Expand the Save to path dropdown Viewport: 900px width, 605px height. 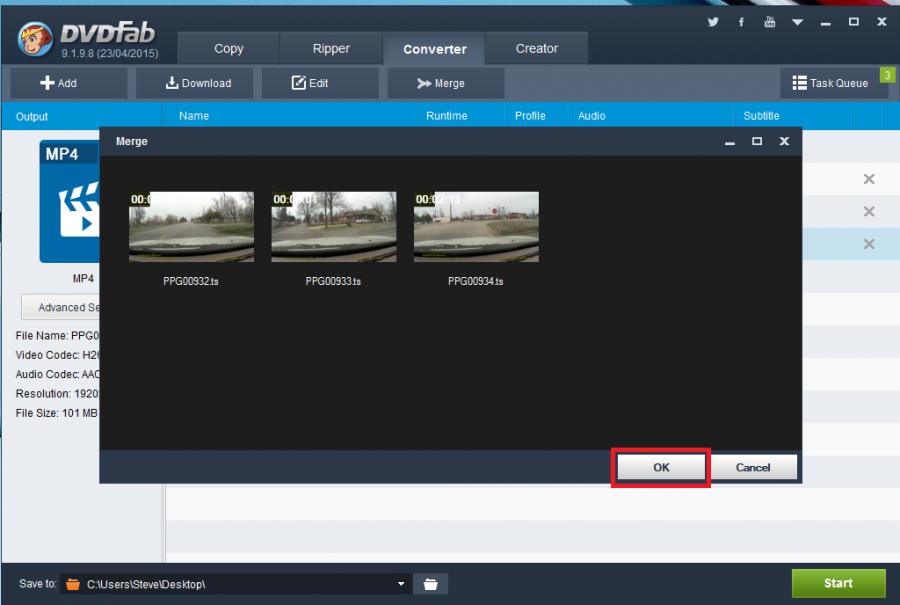(401, 583)
